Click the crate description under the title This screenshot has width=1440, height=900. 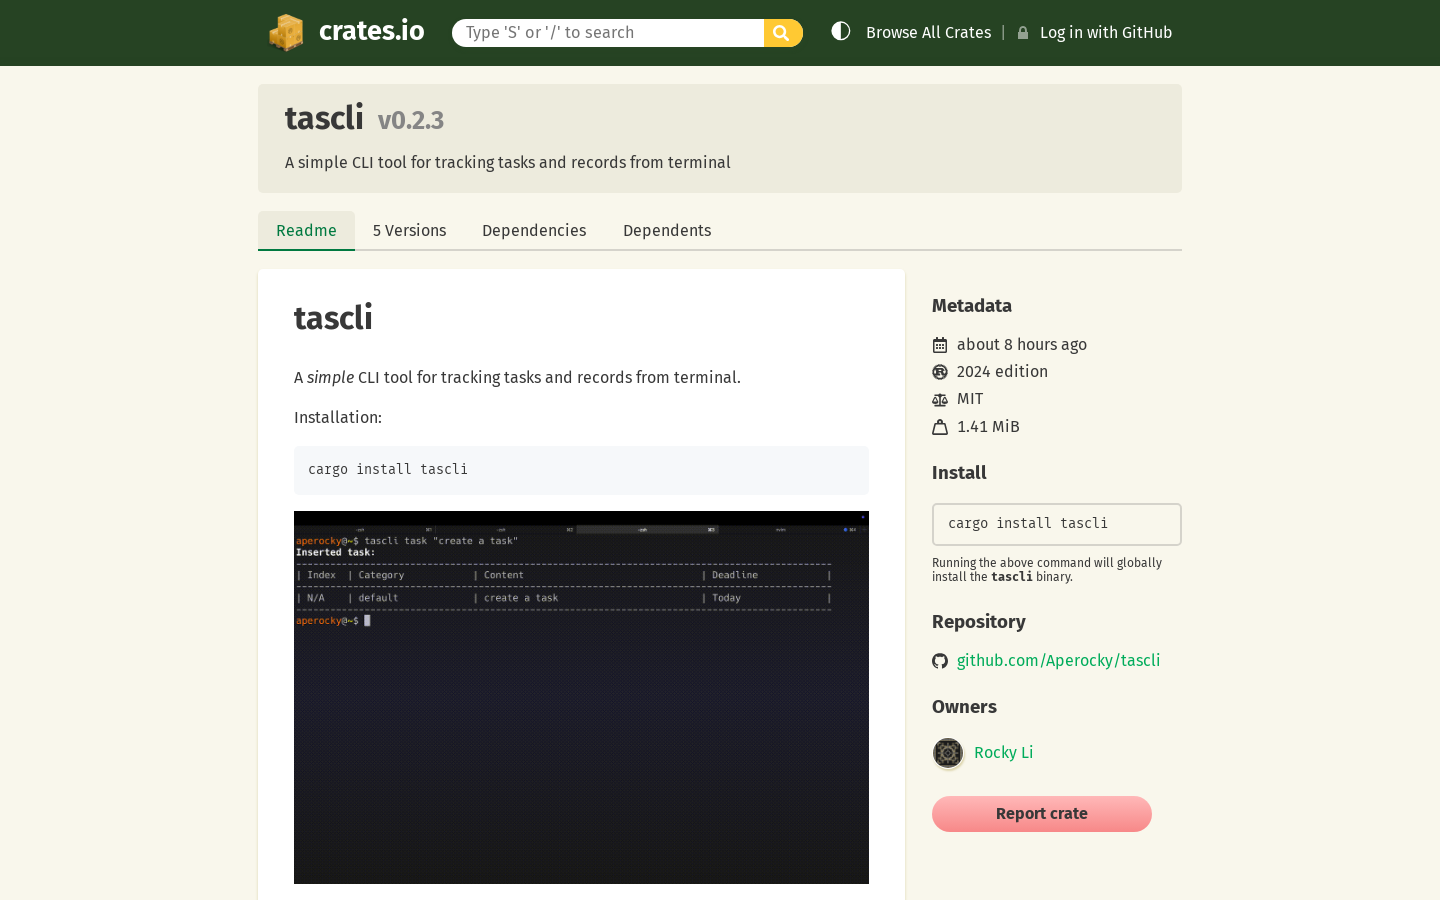point(508,162)
